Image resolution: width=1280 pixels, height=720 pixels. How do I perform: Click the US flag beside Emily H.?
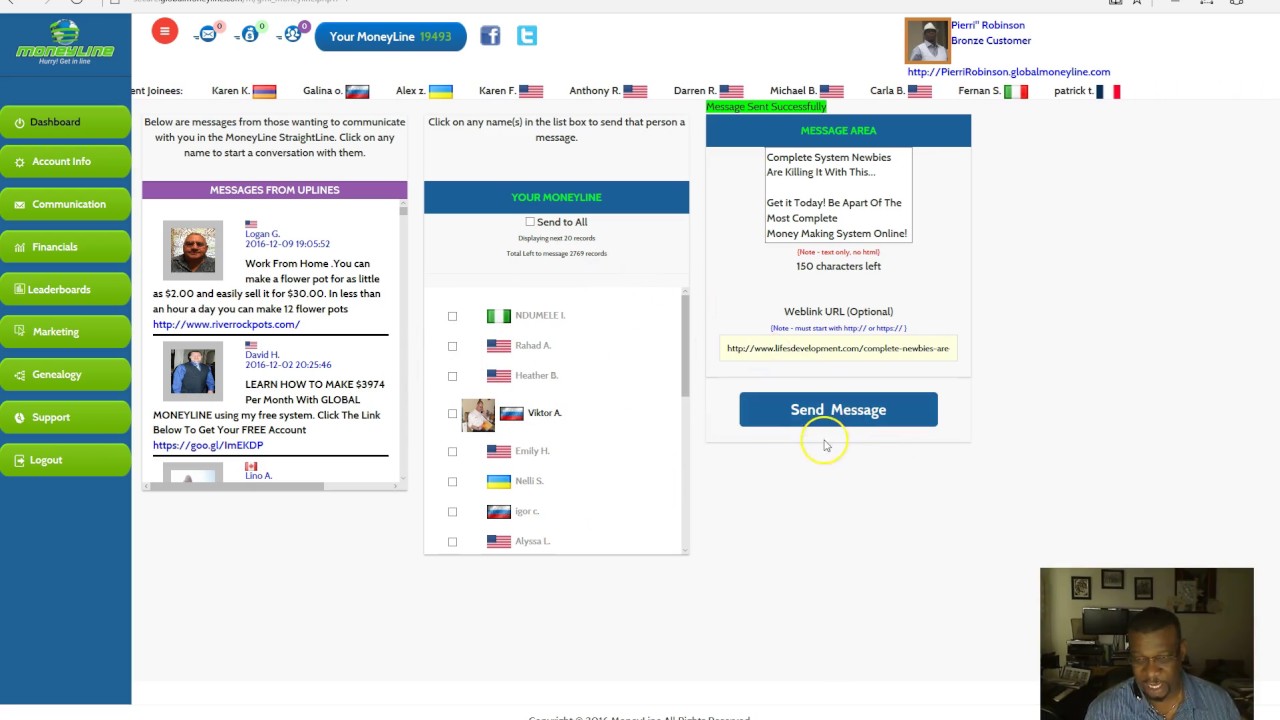(x=498, y=451)
